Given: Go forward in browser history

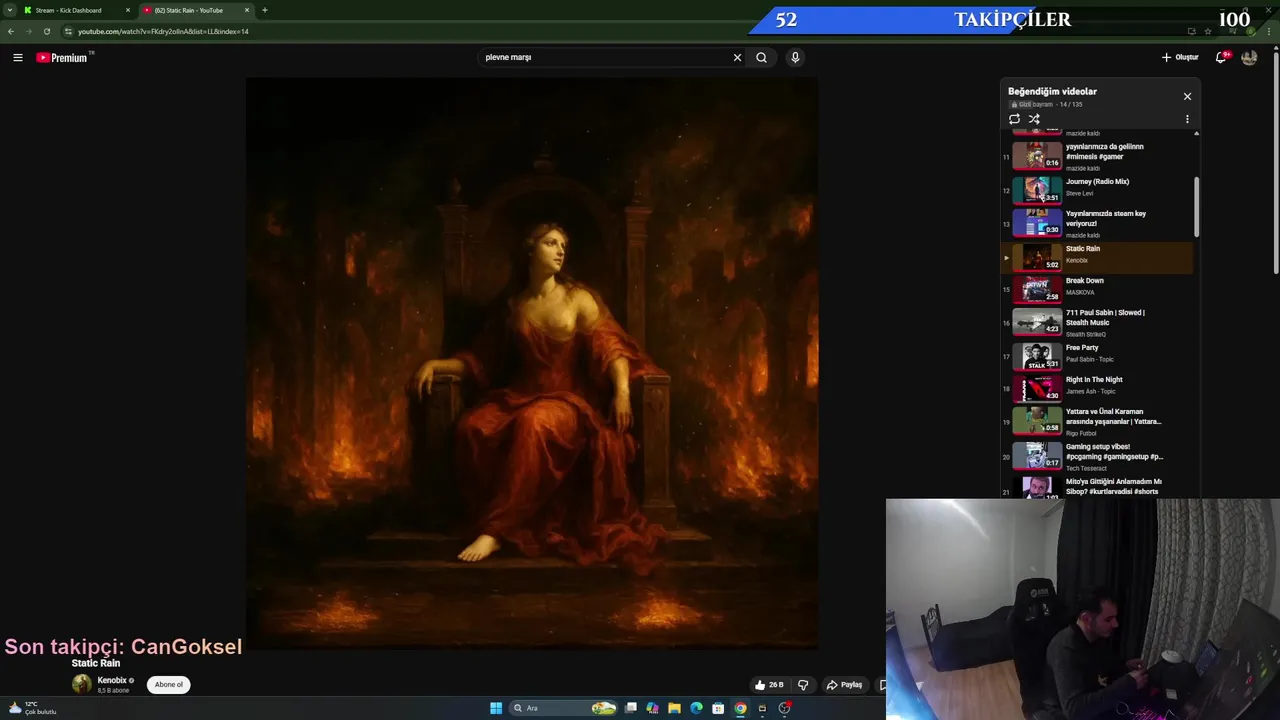Looking at the screenshot, I should click(x=28, y=31).
